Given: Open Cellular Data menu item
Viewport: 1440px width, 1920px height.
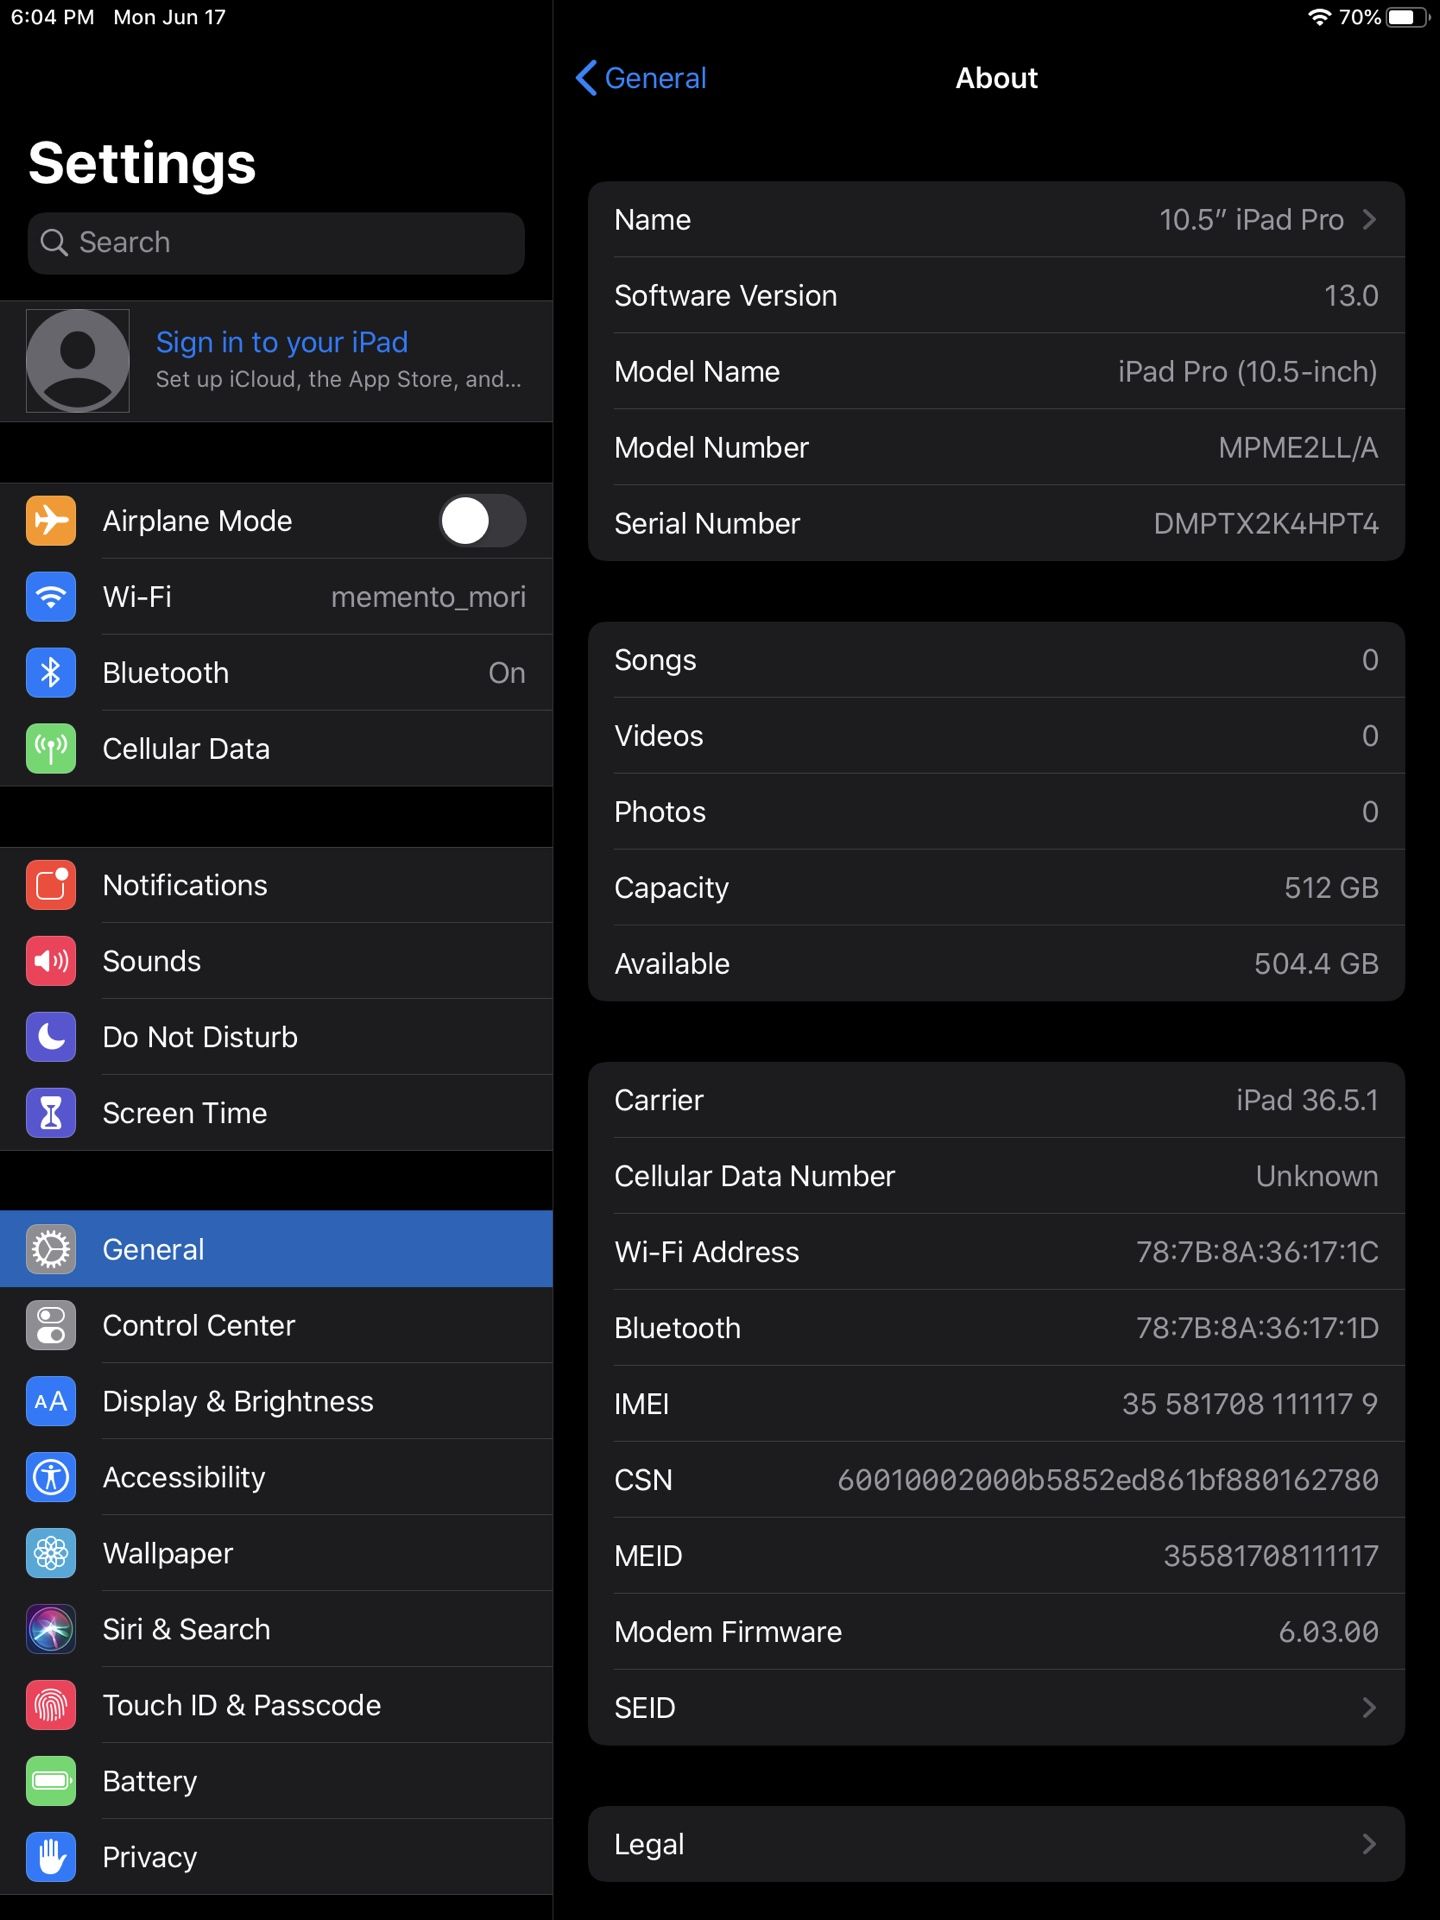Looking at the screenshot, I should click(186, 749).
